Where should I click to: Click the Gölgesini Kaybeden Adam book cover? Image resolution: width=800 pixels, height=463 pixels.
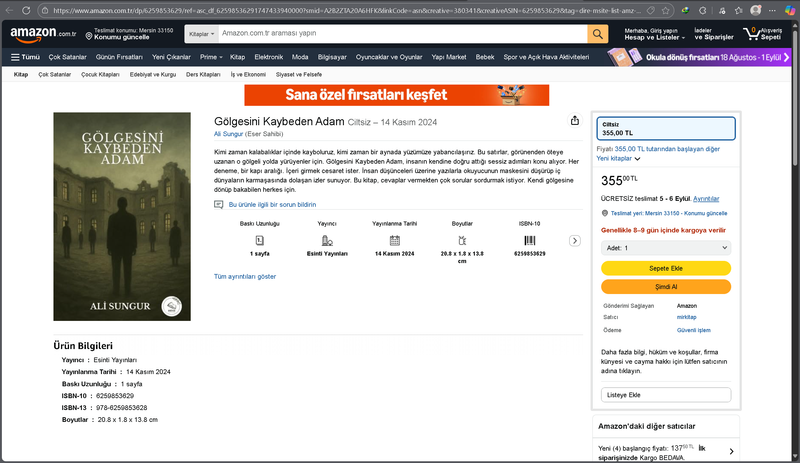point(122,216)
